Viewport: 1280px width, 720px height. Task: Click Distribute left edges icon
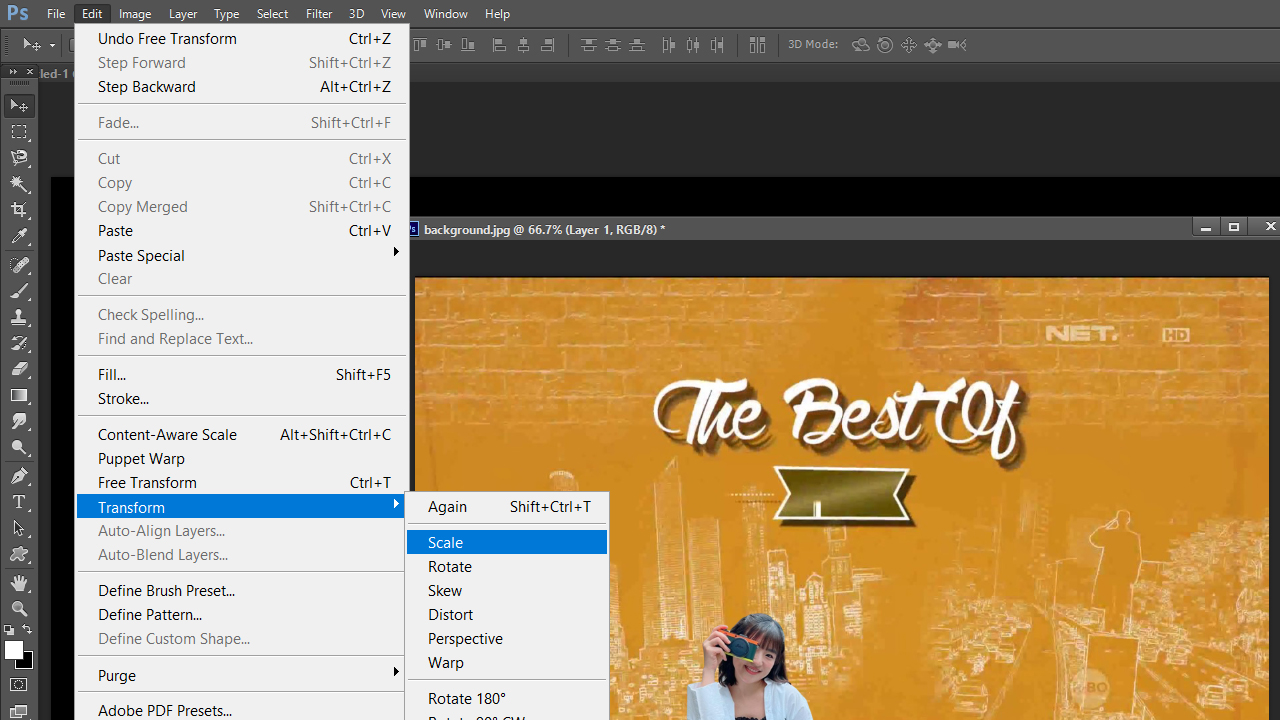tap(669, 45)
